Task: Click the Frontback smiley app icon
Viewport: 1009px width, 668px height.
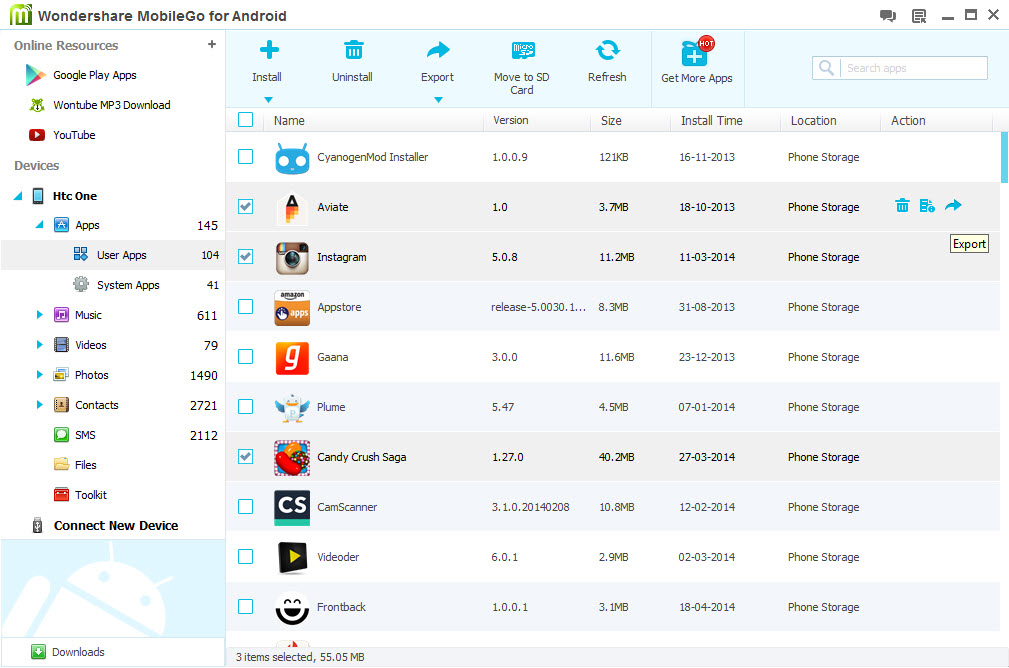Action: [x=292, y=608]
